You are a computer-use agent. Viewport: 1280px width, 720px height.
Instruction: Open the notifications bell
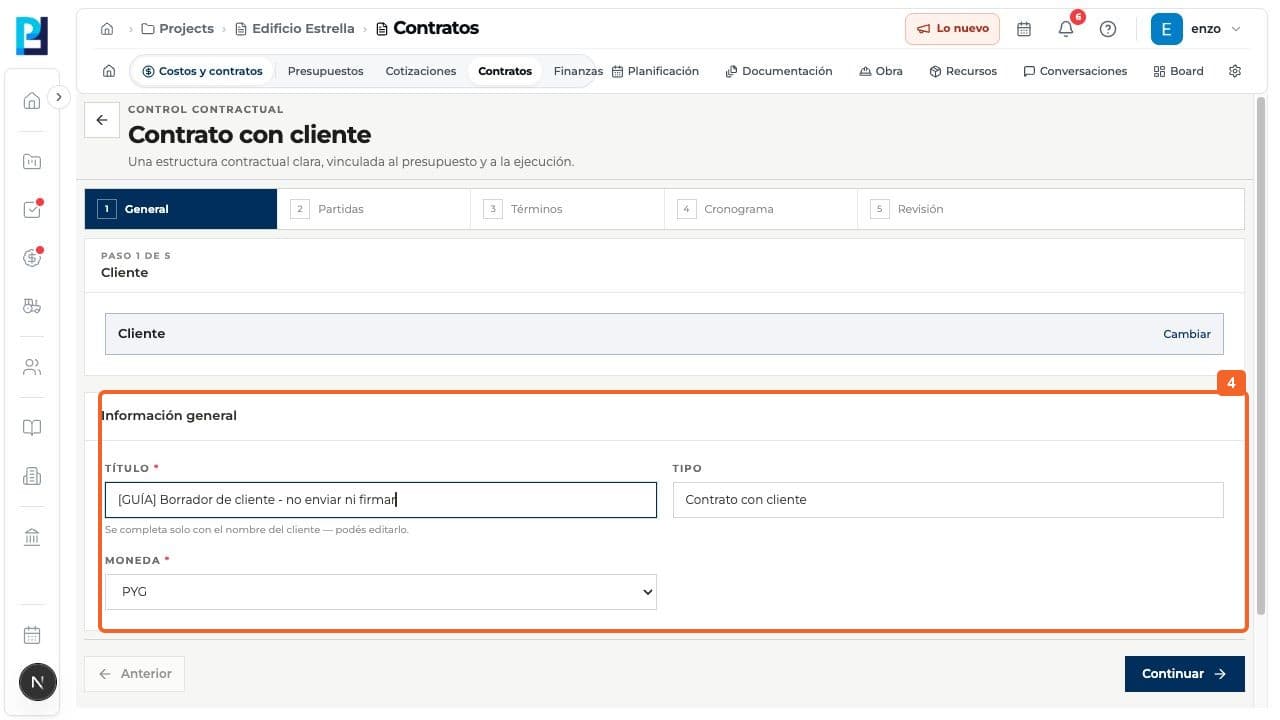click(1066, 29)
